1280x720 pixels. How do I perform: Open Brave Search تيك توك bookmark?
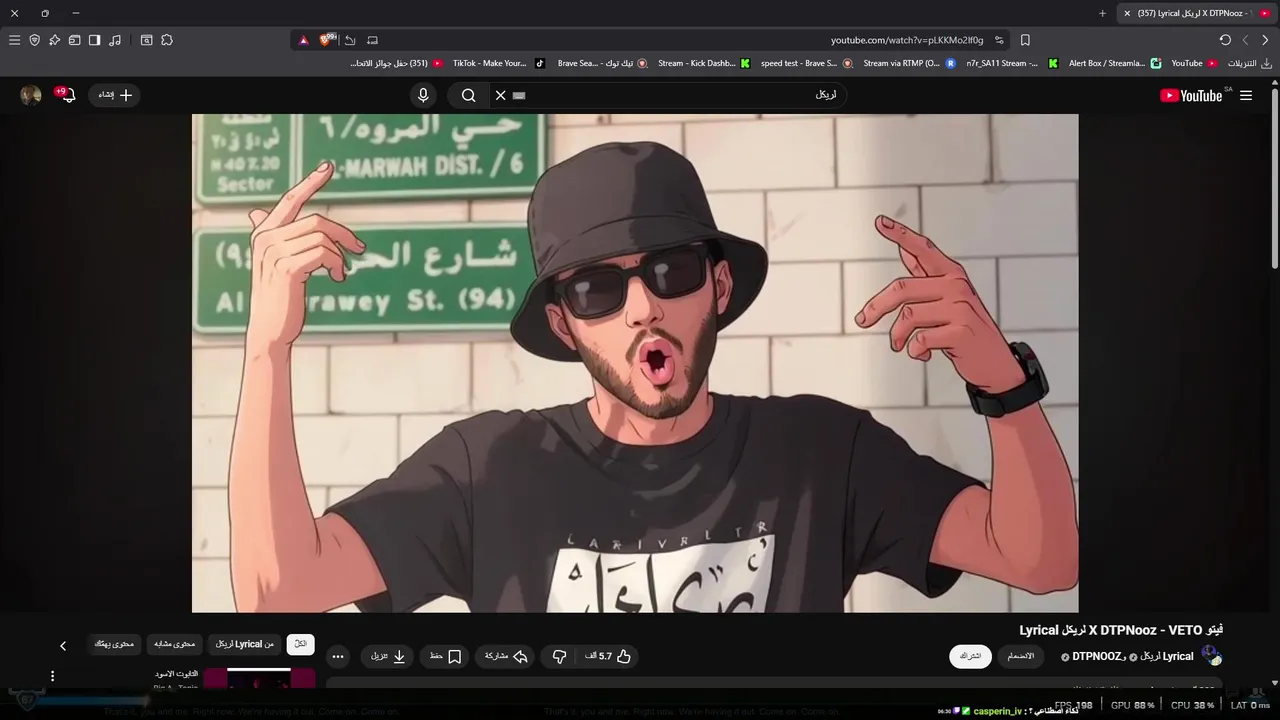point(601,63)
